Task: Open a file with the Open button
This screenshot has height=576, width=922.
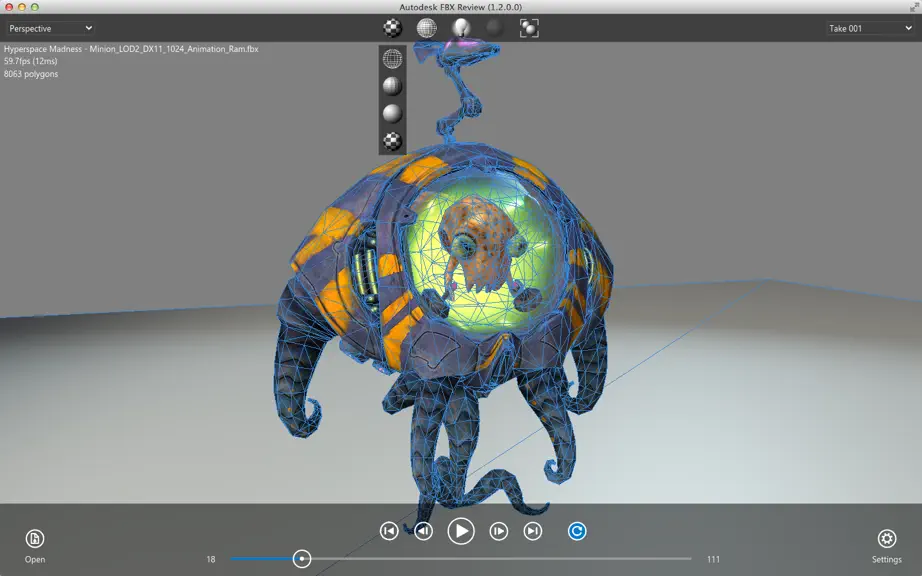Action: coord(35,546)
